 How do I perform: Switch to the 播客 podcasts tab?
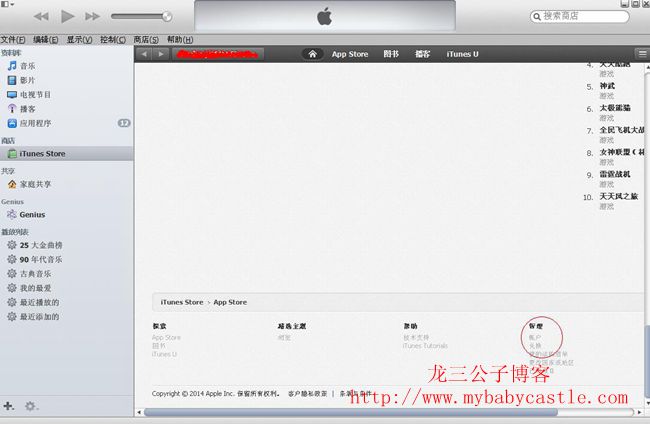[x=422, y=54]
